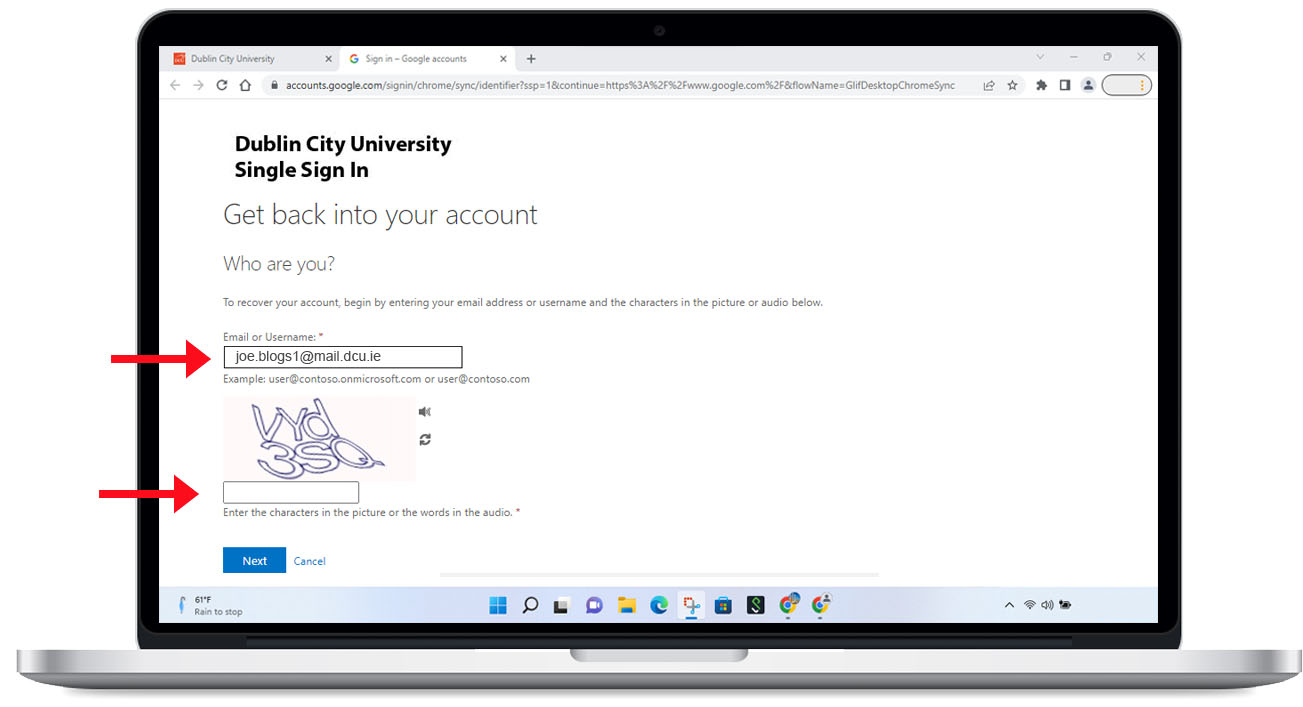Click the CAPTCHA characters input box
1303x707 pixels.
(x=291, y=492)
